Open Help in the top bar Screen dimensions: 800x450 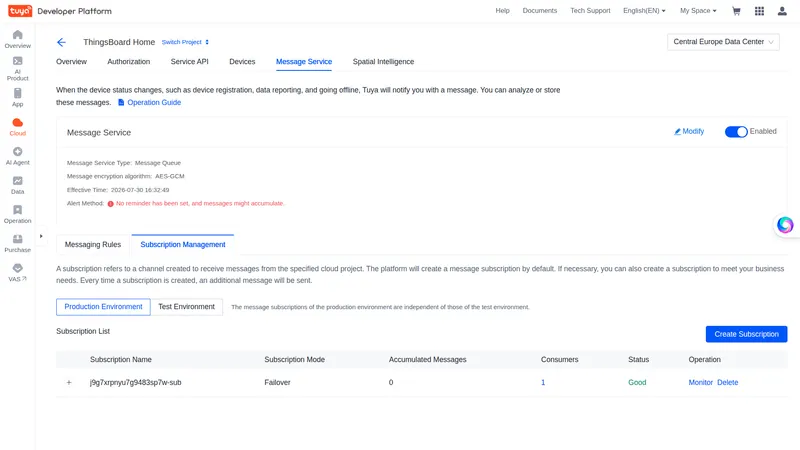click(x=502, y=11)
